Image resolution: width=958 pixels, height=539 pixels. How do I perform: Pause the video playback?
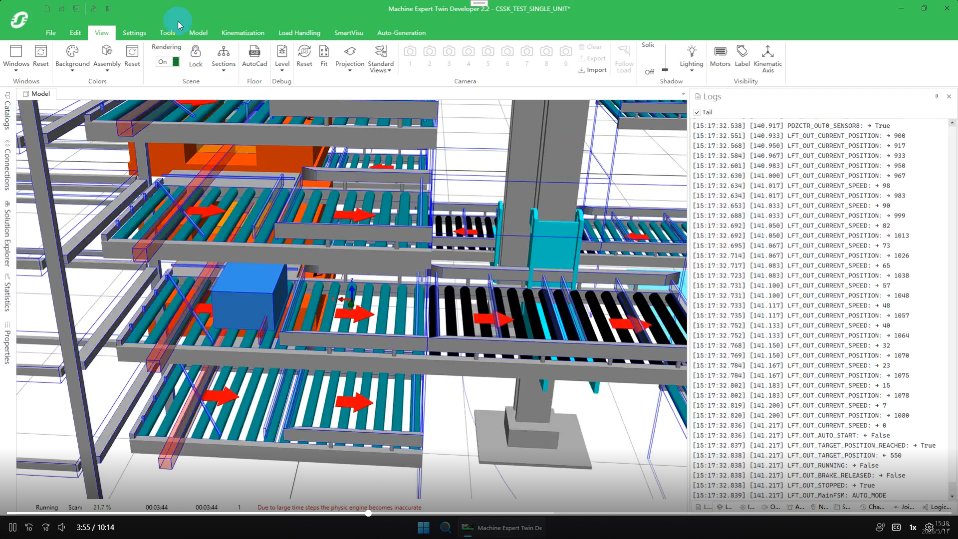12,527
